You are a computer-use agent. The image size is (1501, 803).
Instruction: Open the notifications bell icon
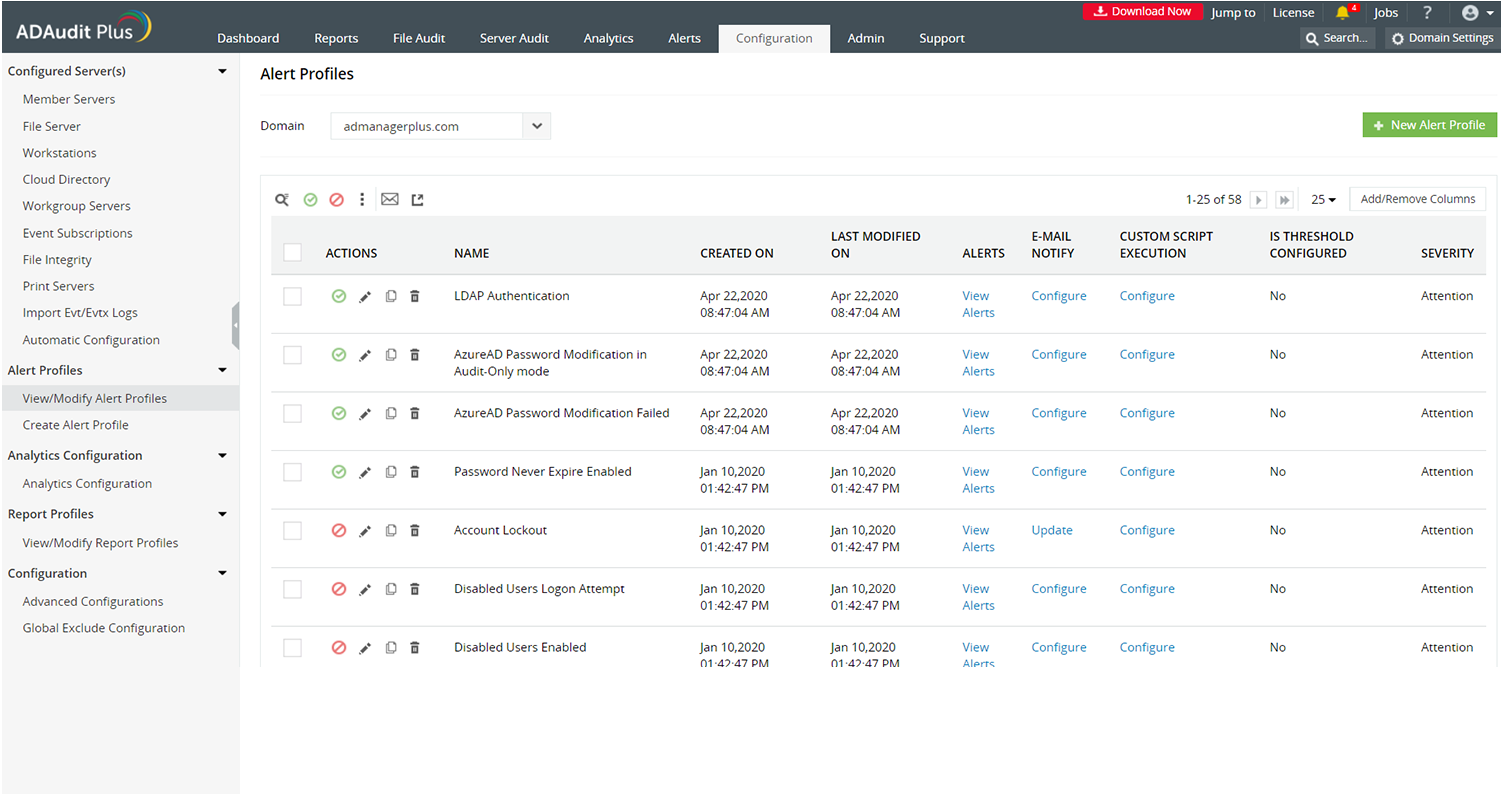point(1342,13)
